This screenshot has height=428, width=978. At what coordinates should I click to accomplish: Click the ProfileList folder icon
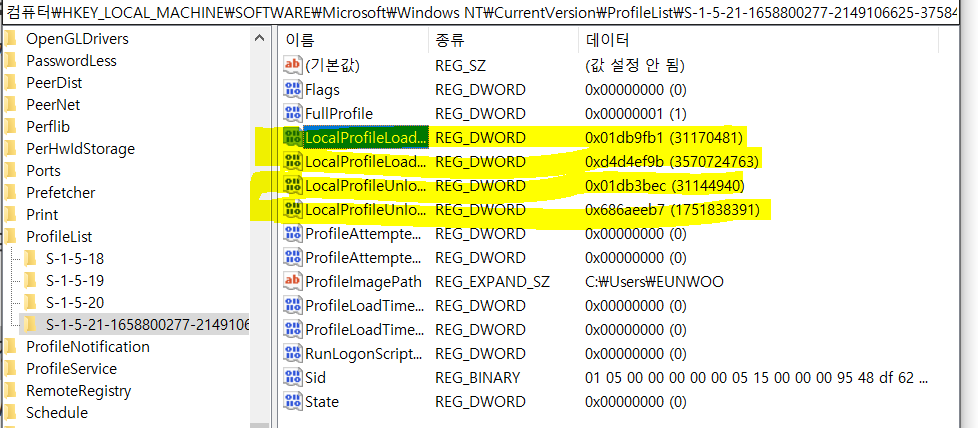click(11, 236)
